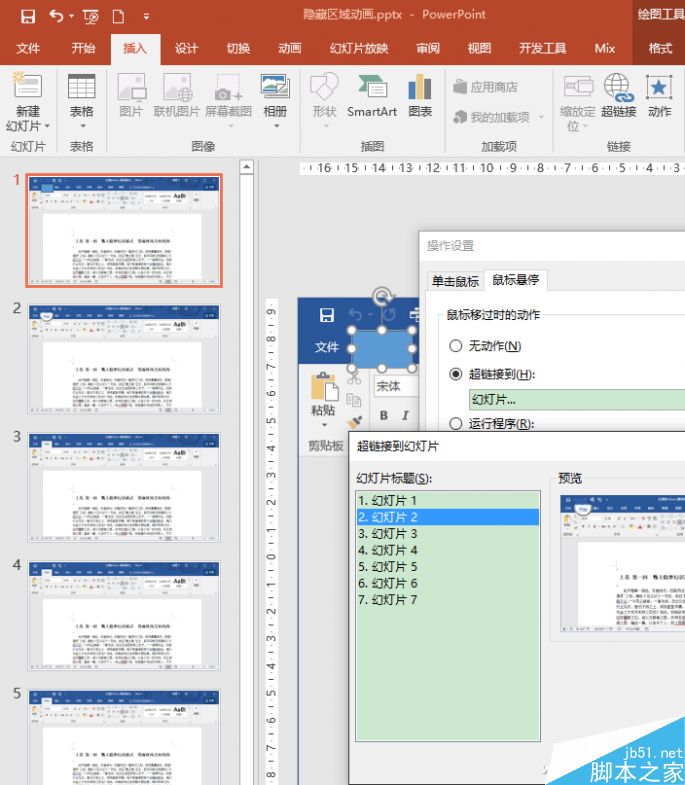Select the 运行程序 radio button
The height and width of the screenshot is (785, 685).
tap(456, 424)
